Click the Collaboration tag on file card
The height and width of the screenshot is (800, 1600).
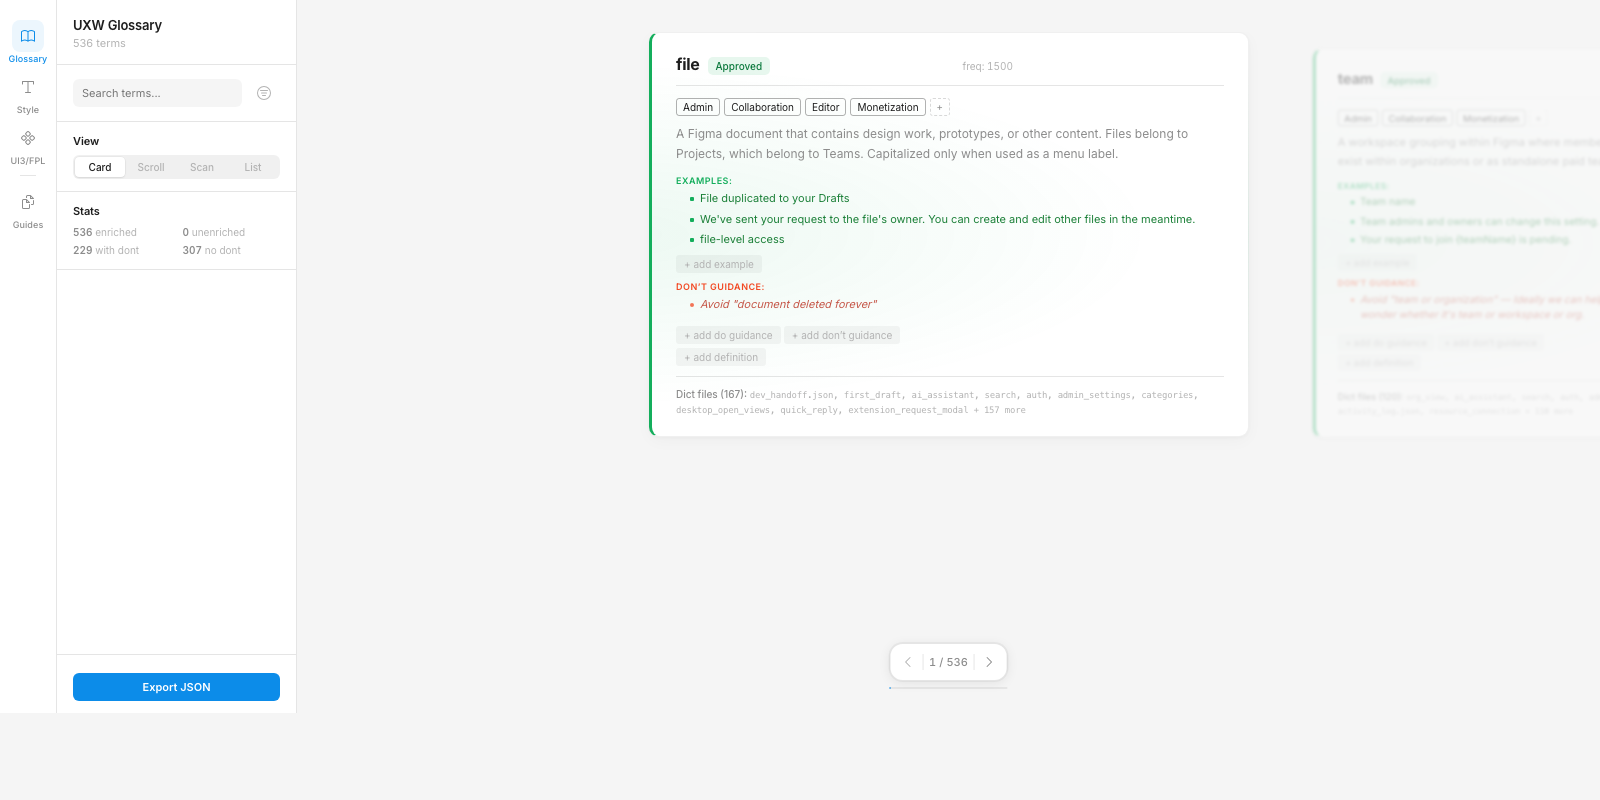[762, 107]
